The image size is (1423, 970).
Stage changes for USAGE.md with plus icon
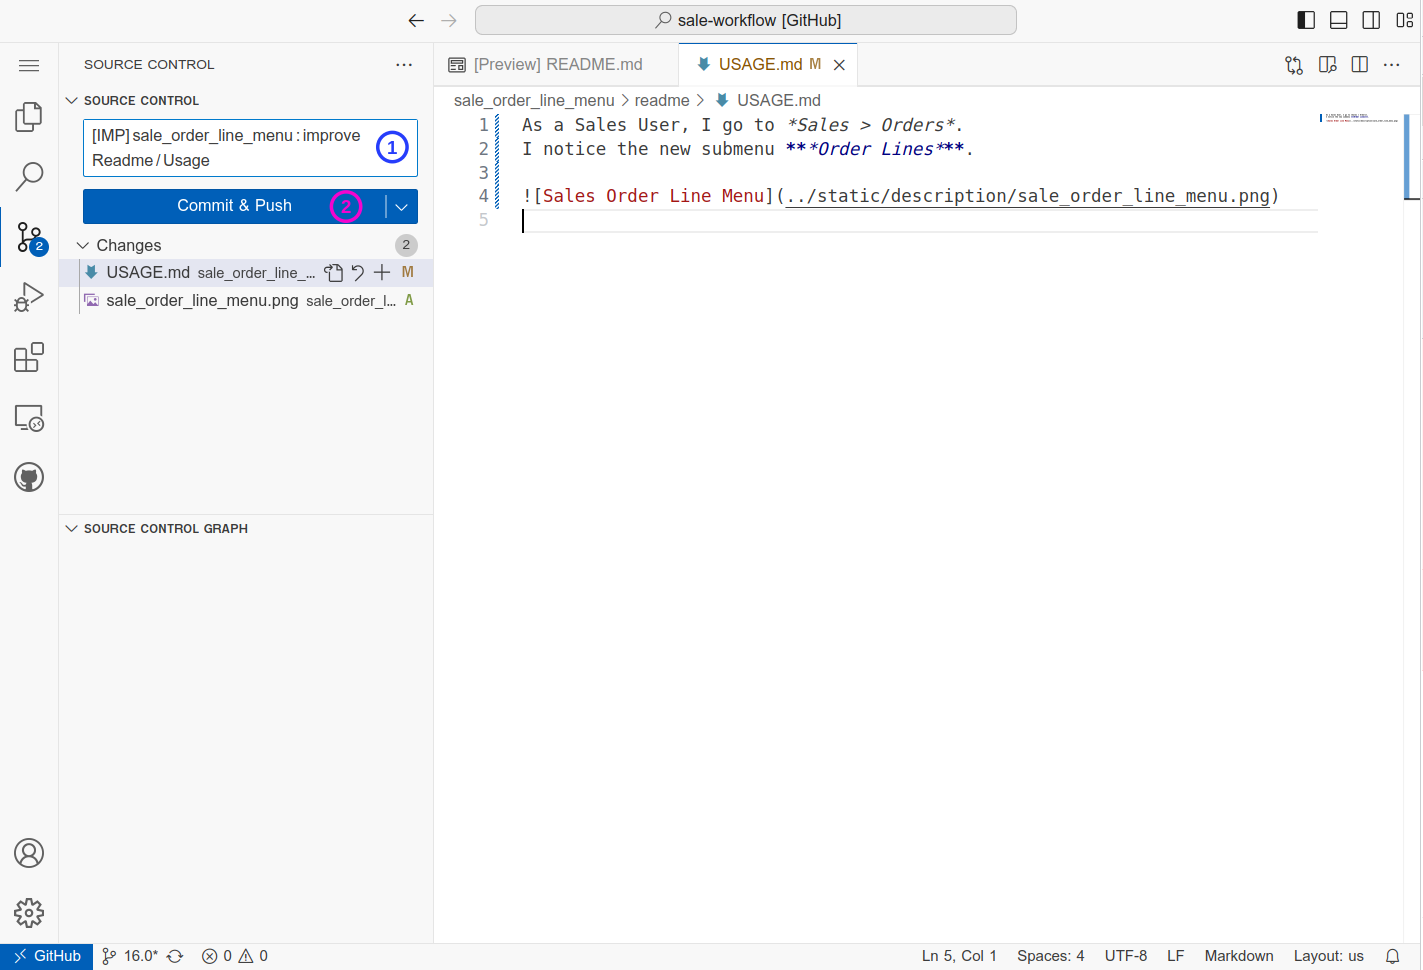click(382, 272)
